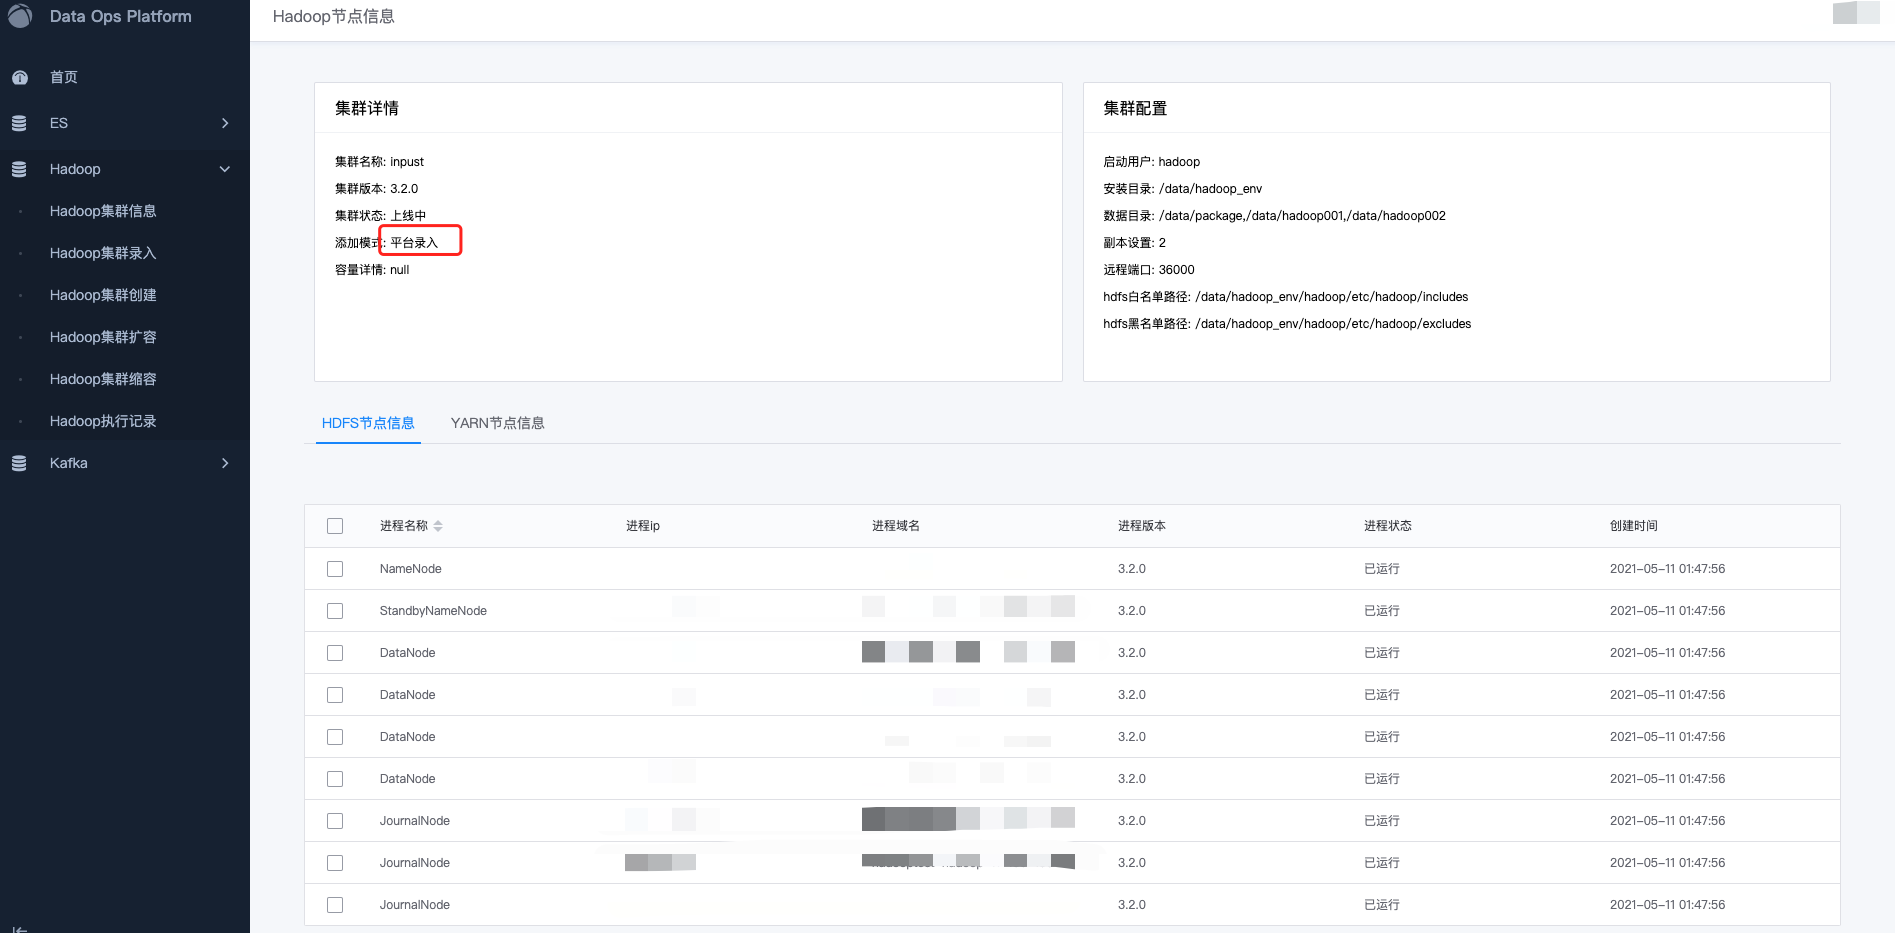Image resolution: width=1895 pixels, height=933 pixels.
Task: Click the Hadoop节点信息 page title
Action: point(333,16)
